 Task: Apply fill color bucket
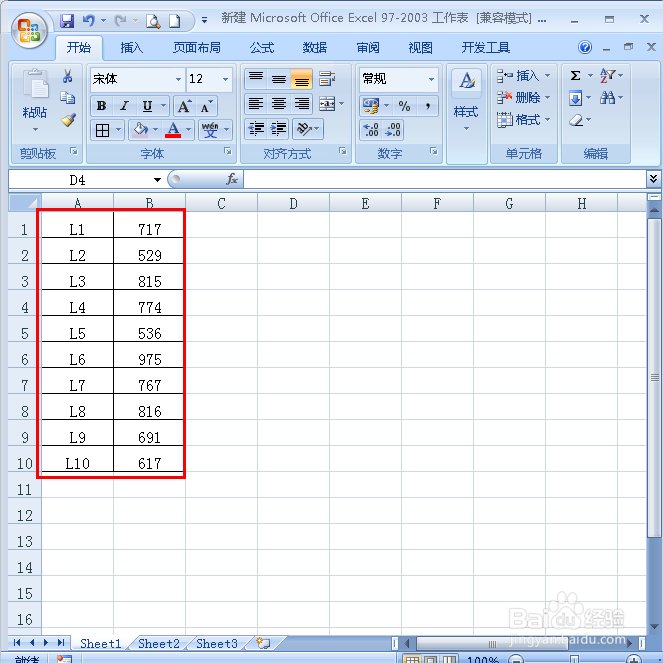pyautogui.click(x=140, y=130)
